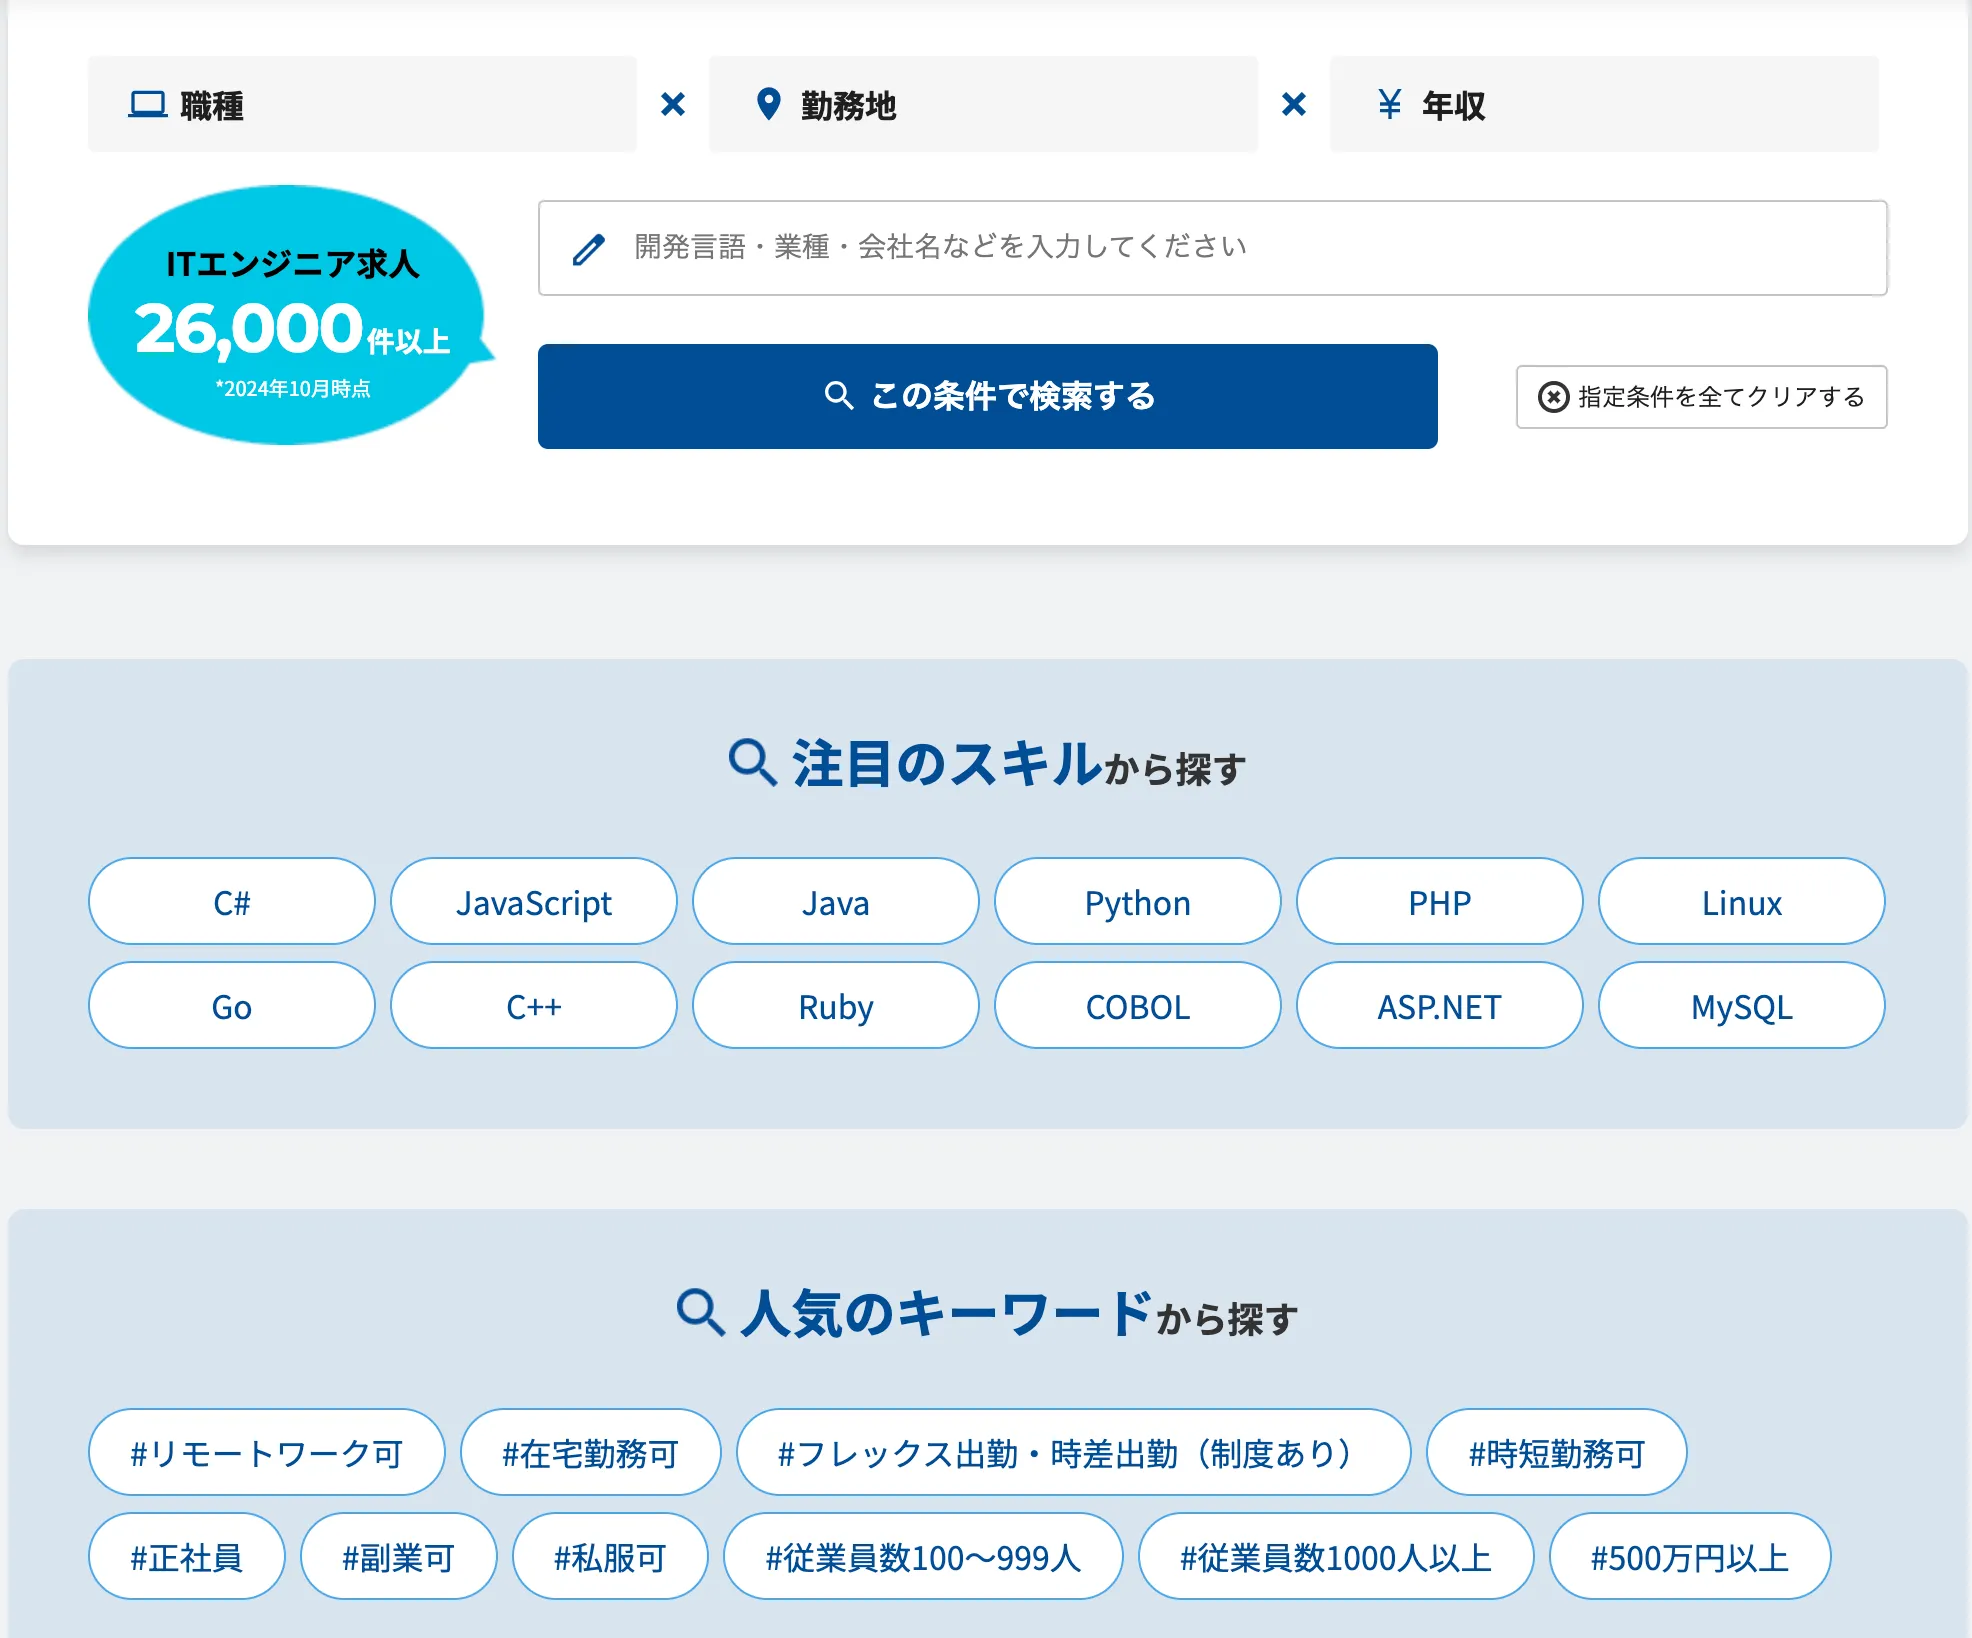Select the MySQL skill tag

pos(1742,1006)
